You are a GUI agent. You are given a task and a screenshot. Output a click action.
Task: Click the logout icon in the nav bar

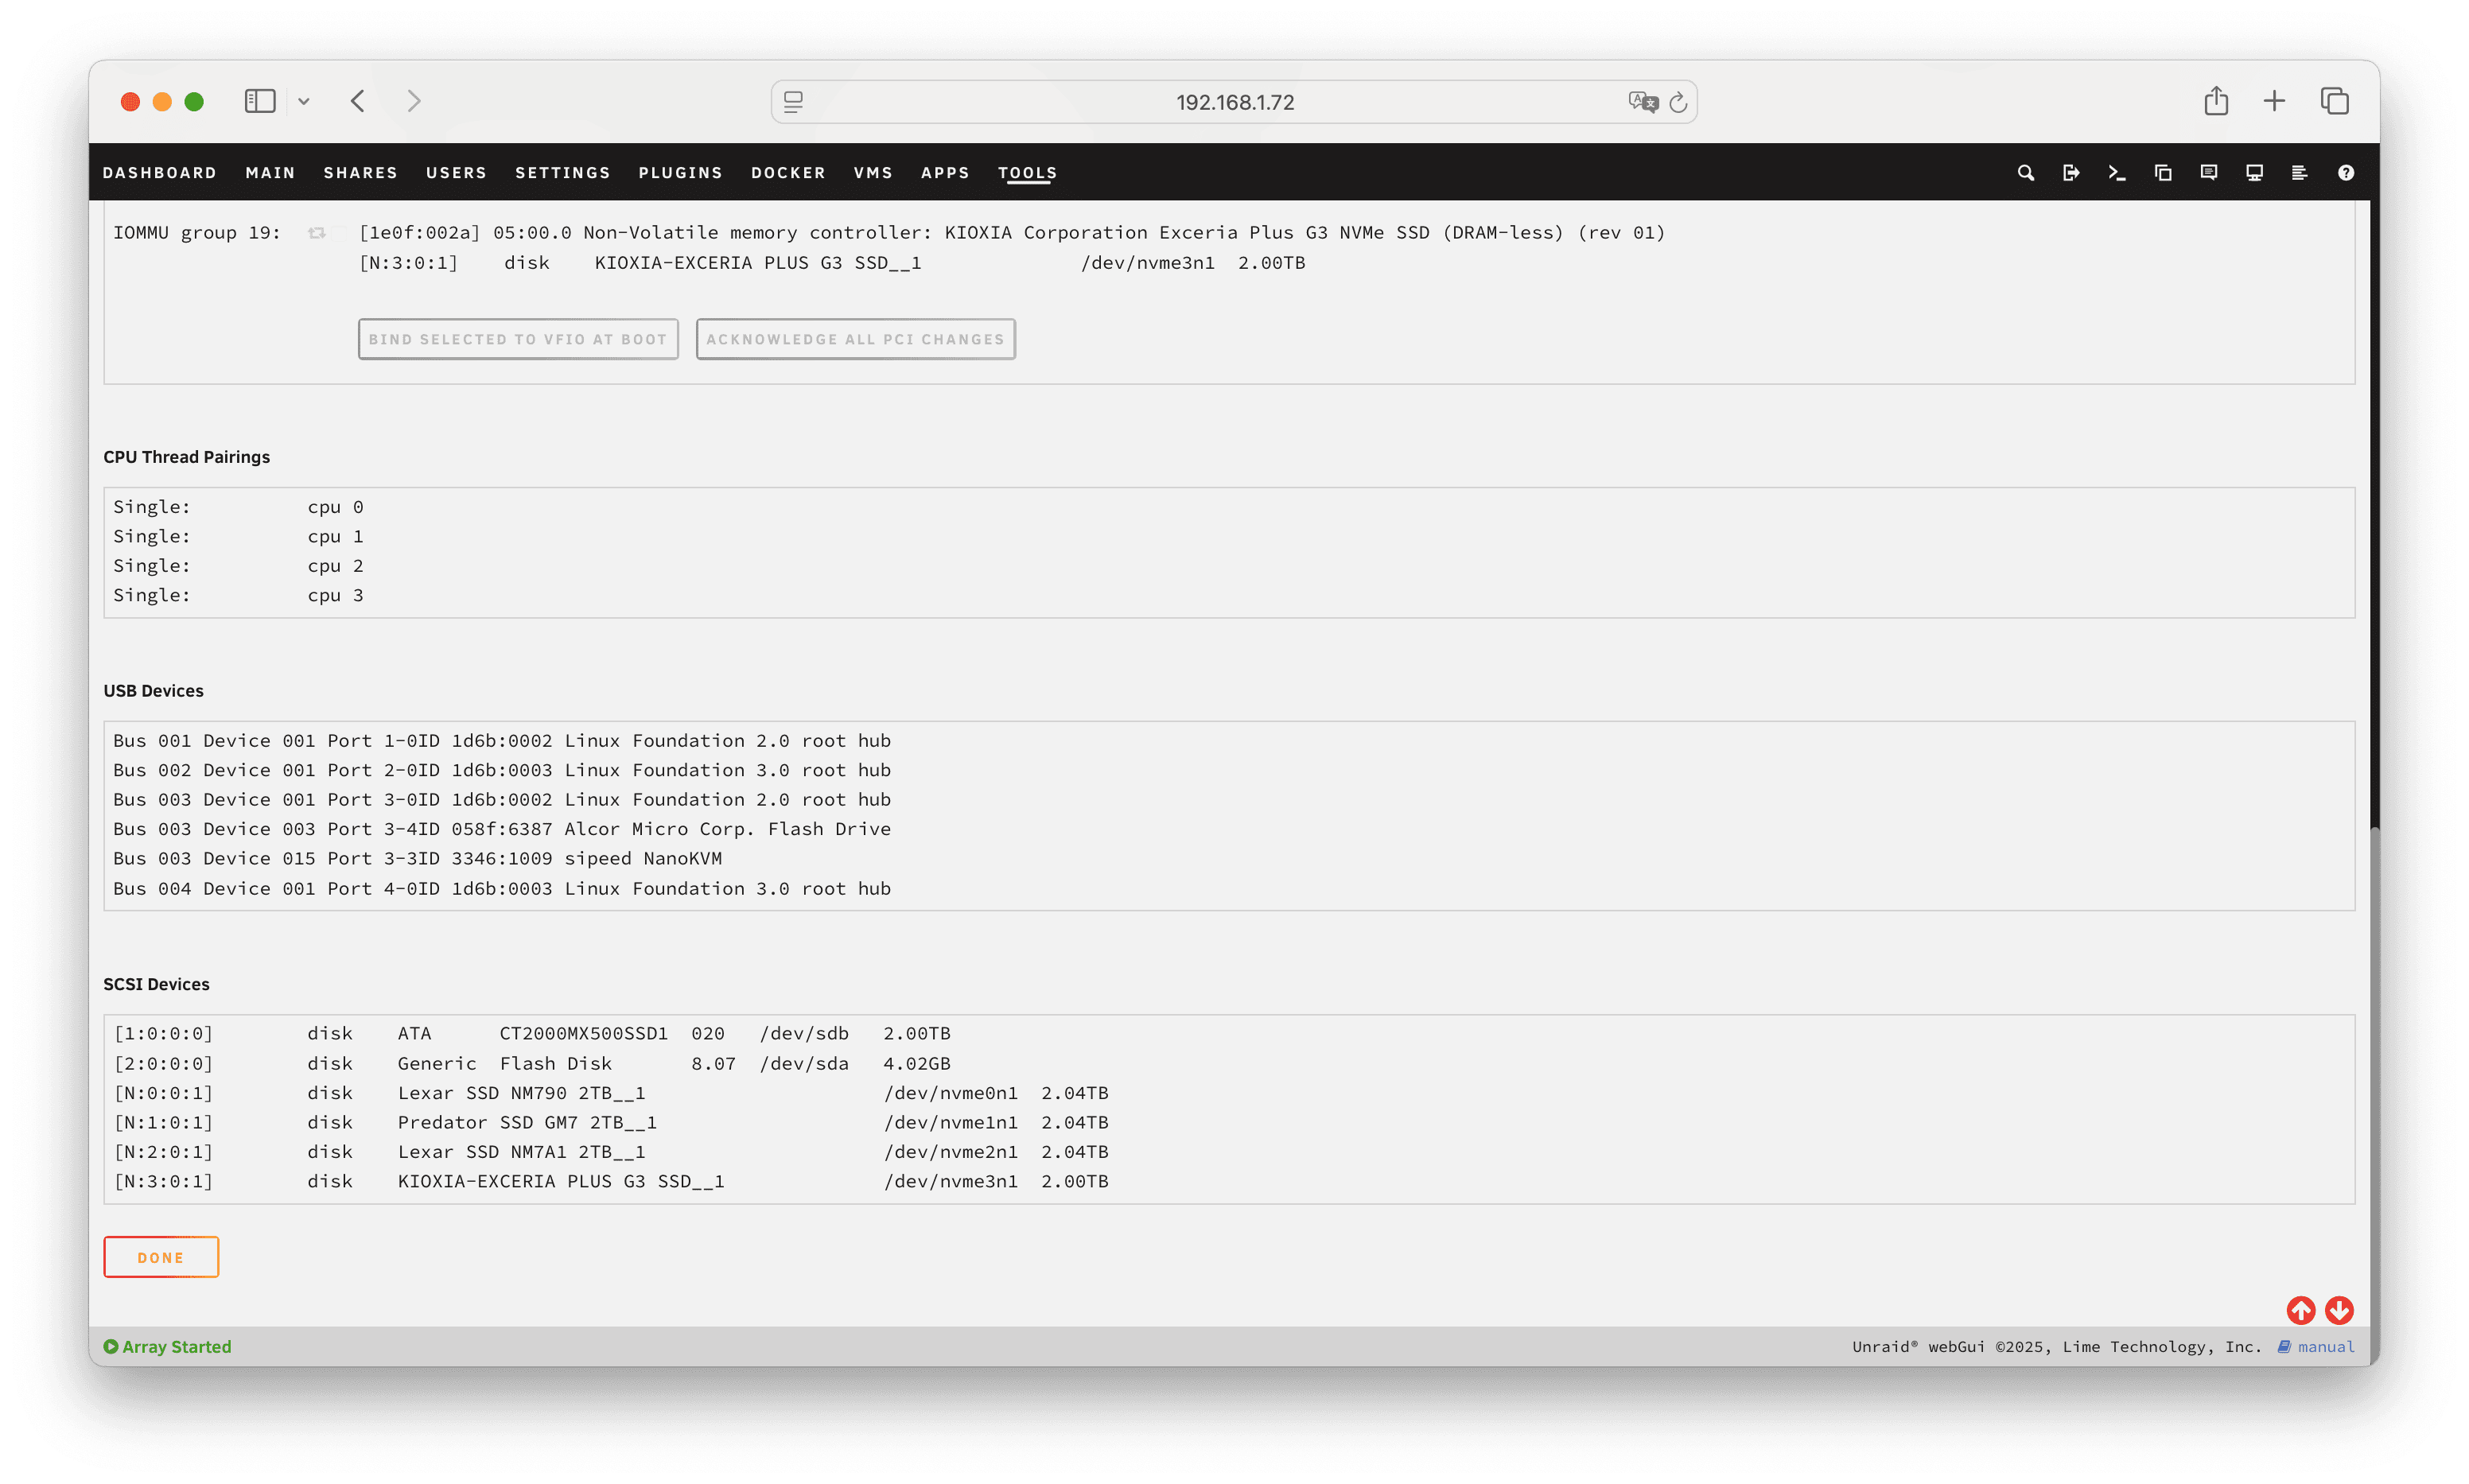coord(2071,173)
